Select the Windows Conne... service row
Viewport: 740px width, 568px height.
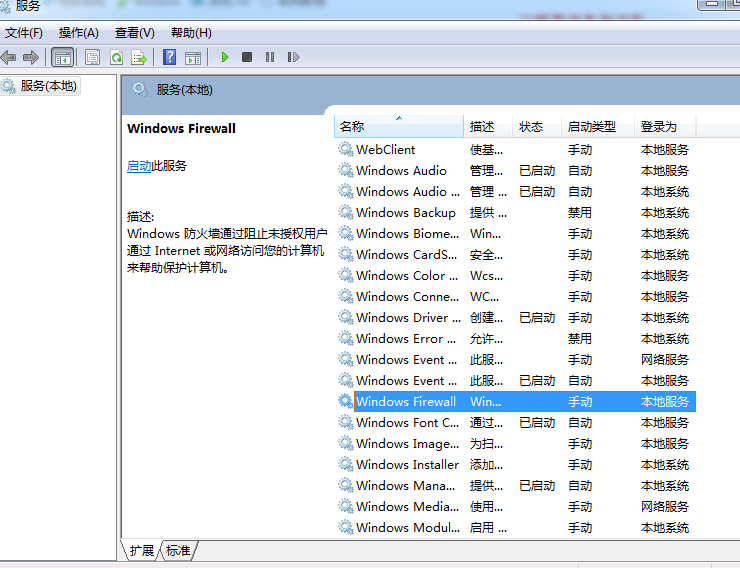pos(516,297)
